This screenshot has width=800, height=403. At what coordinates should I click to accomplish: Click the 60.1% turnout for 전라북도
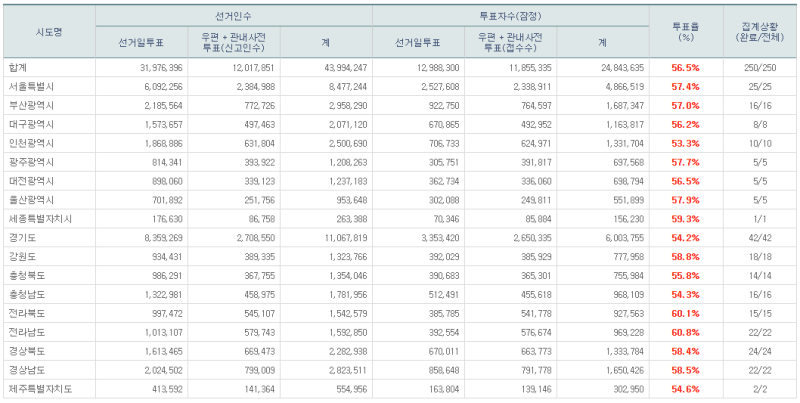685,313
